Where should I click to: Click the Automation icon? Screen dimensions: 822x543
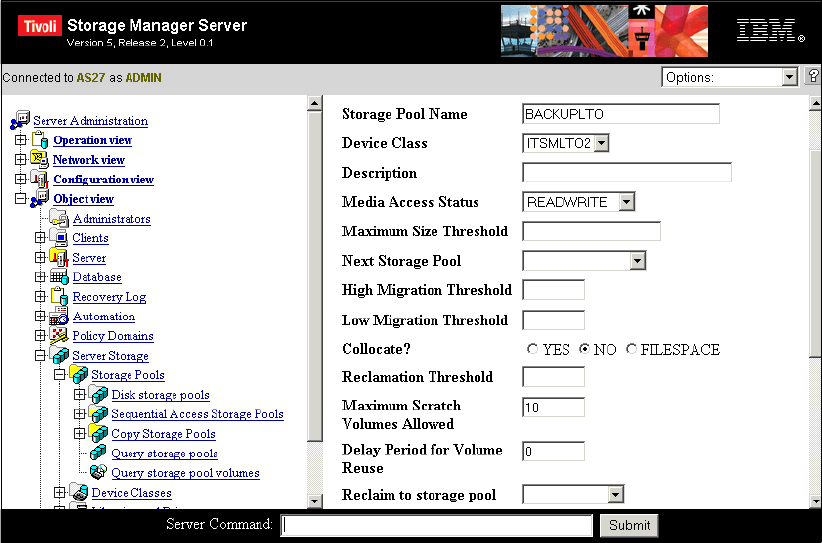(x=59, y=316)
